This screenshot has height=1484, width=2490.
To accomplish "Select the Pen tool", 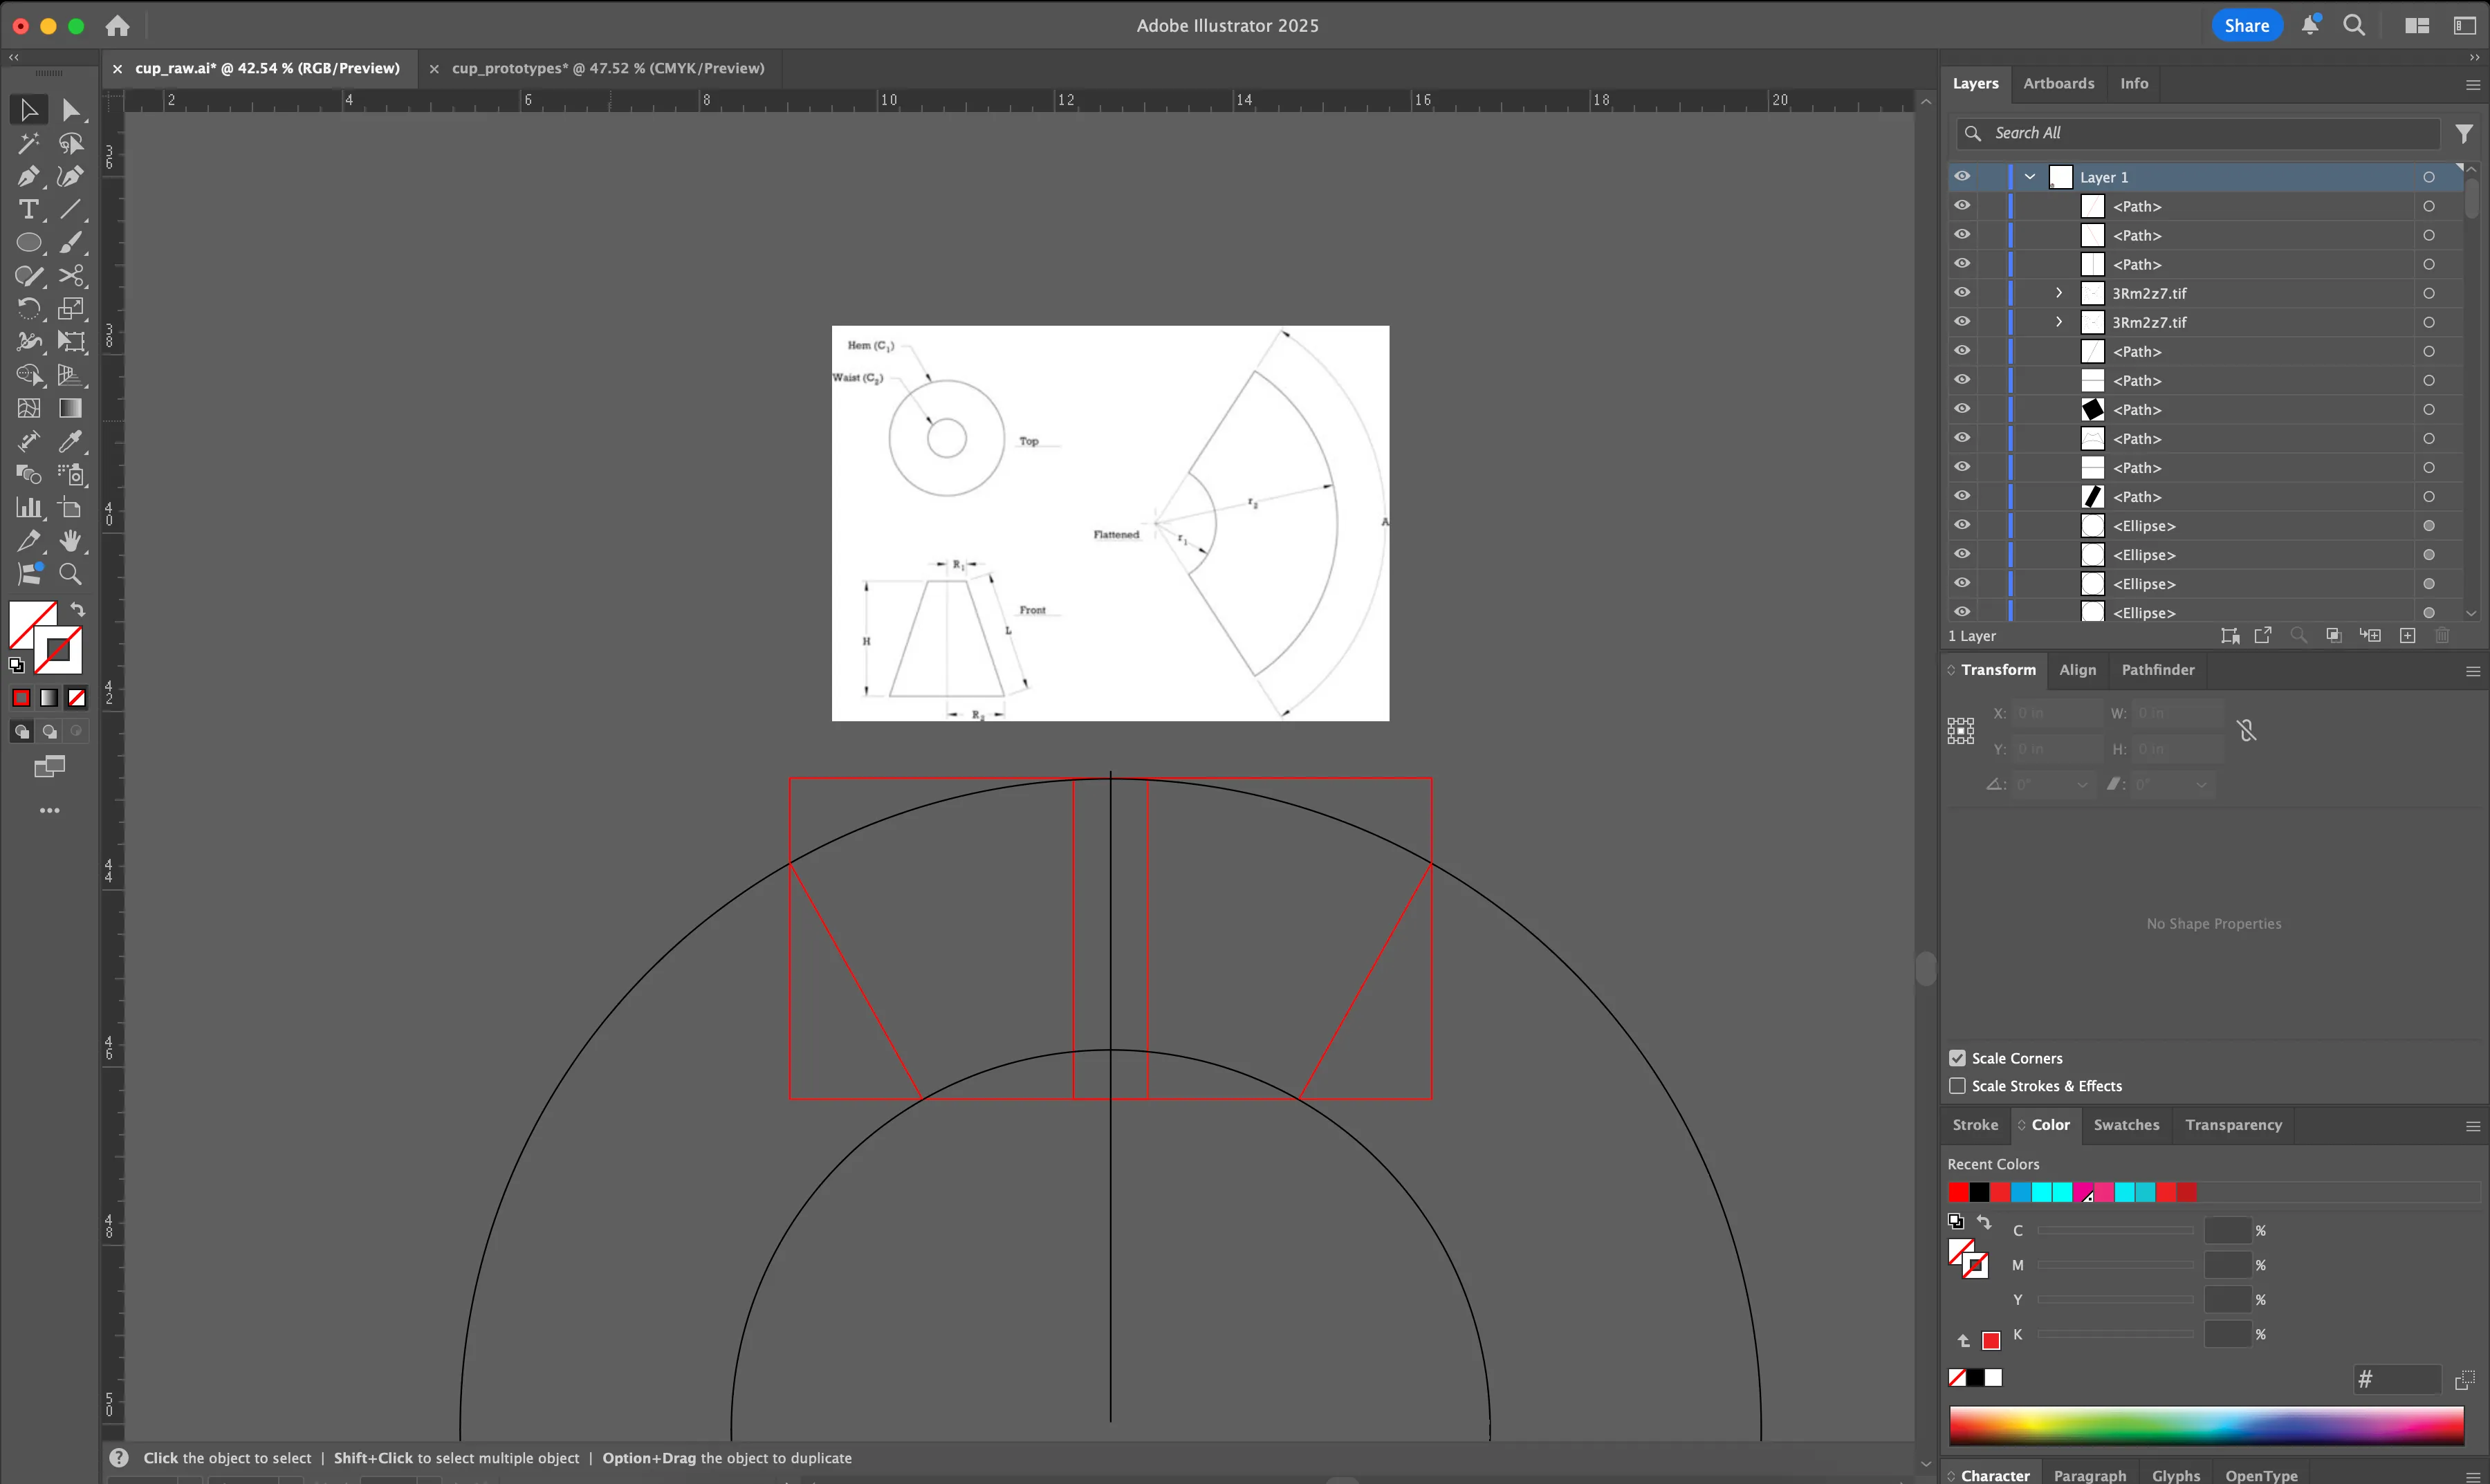I will tap(28, 177).
